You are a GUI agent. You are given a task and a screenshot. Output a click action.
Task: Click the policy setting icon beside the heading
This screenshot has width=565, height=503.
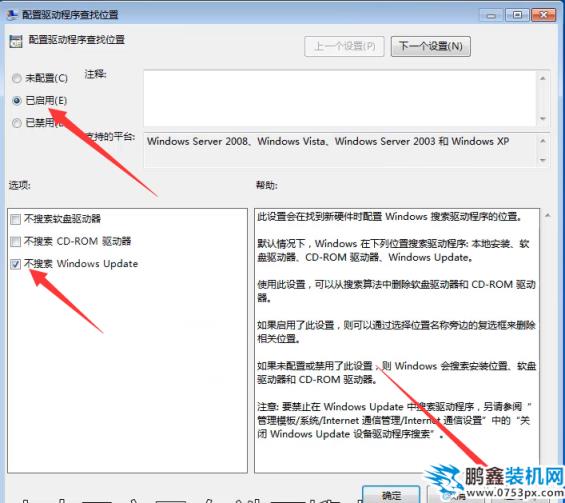(15, 41)
